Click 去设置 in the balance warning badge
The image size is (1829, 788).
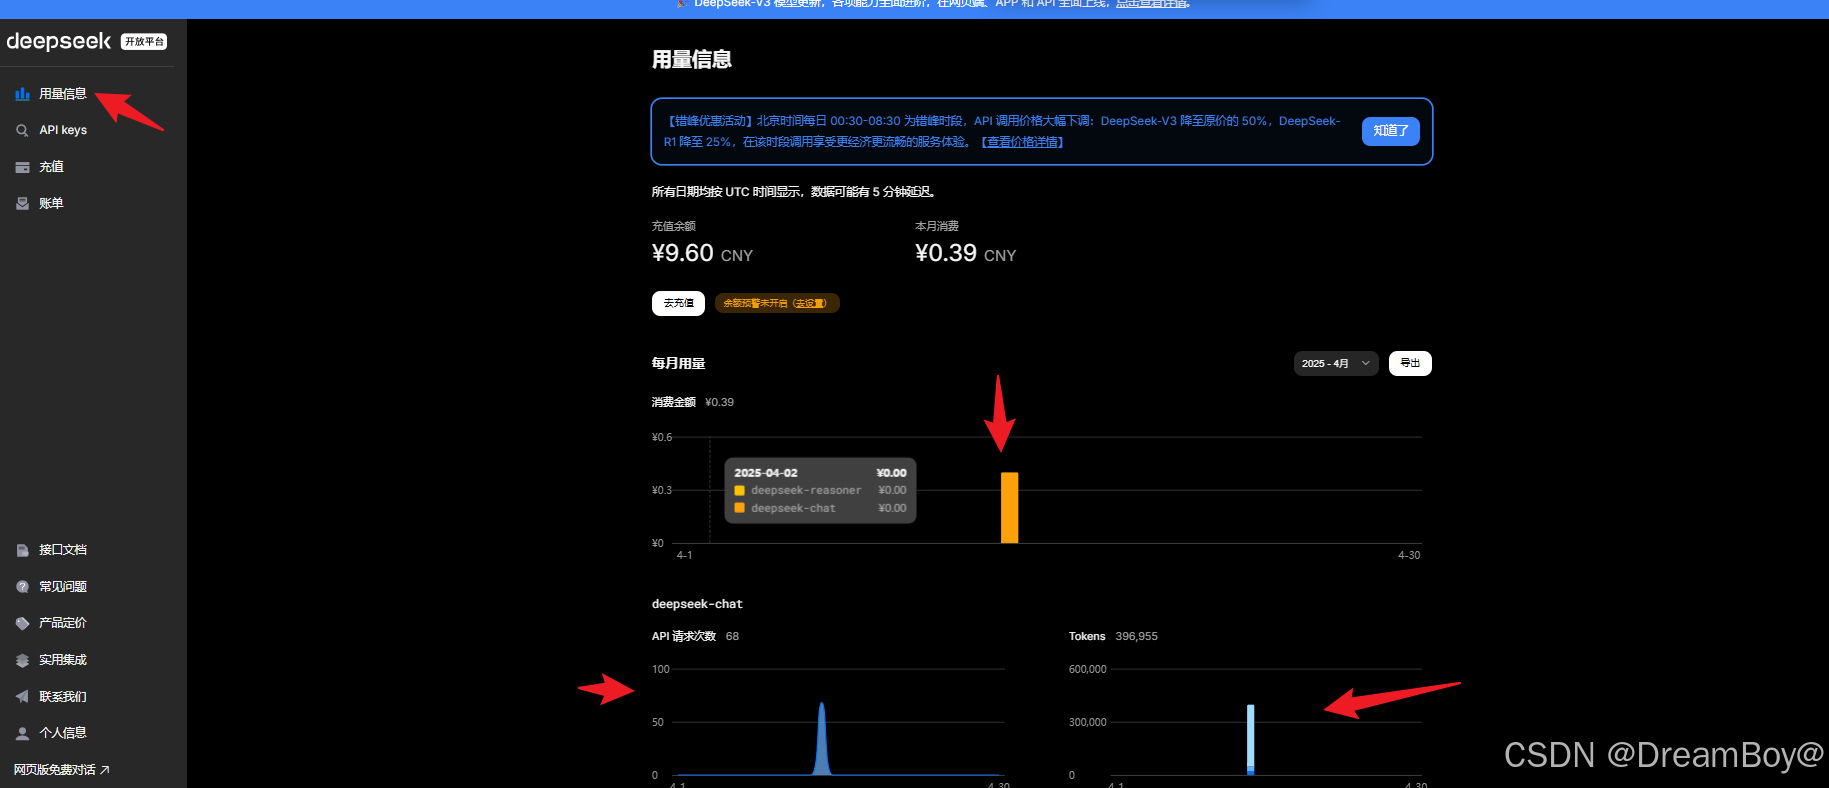tap(809, 303)
